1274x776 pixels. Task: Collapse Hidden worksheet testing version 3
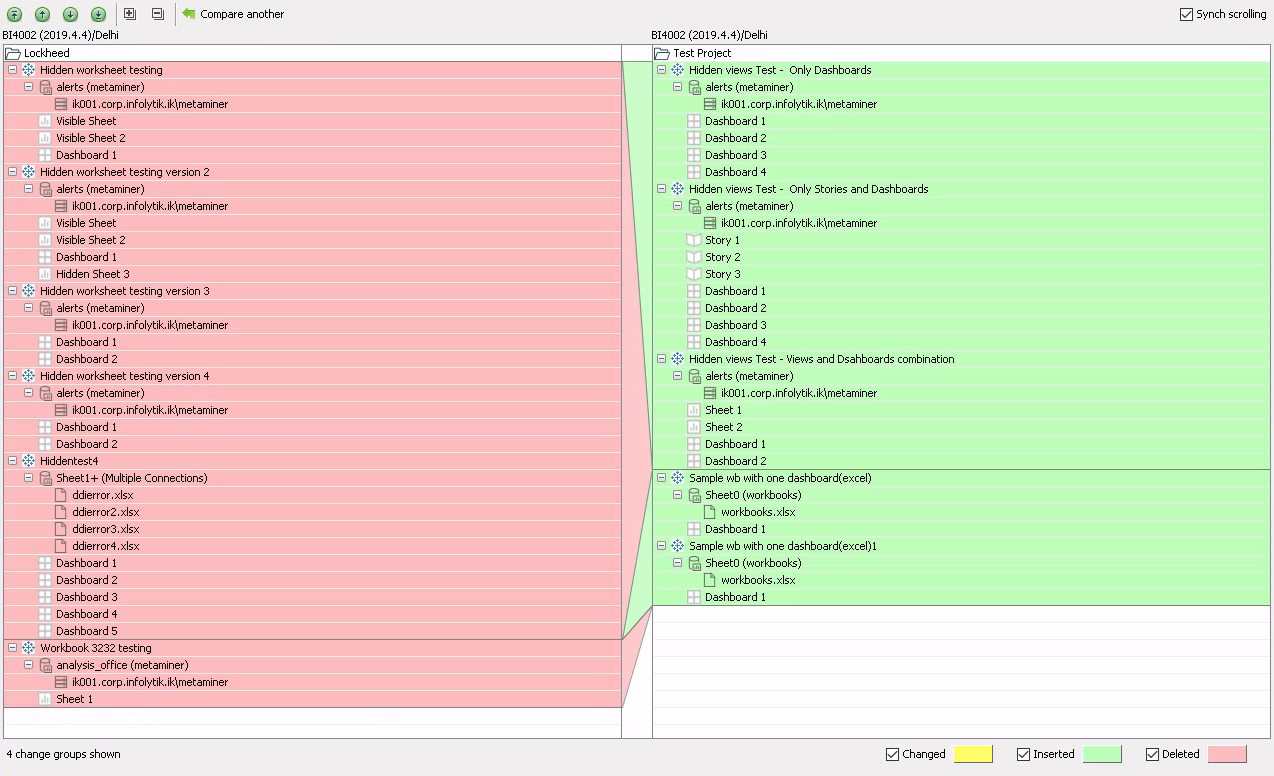[x=13, y=291]
